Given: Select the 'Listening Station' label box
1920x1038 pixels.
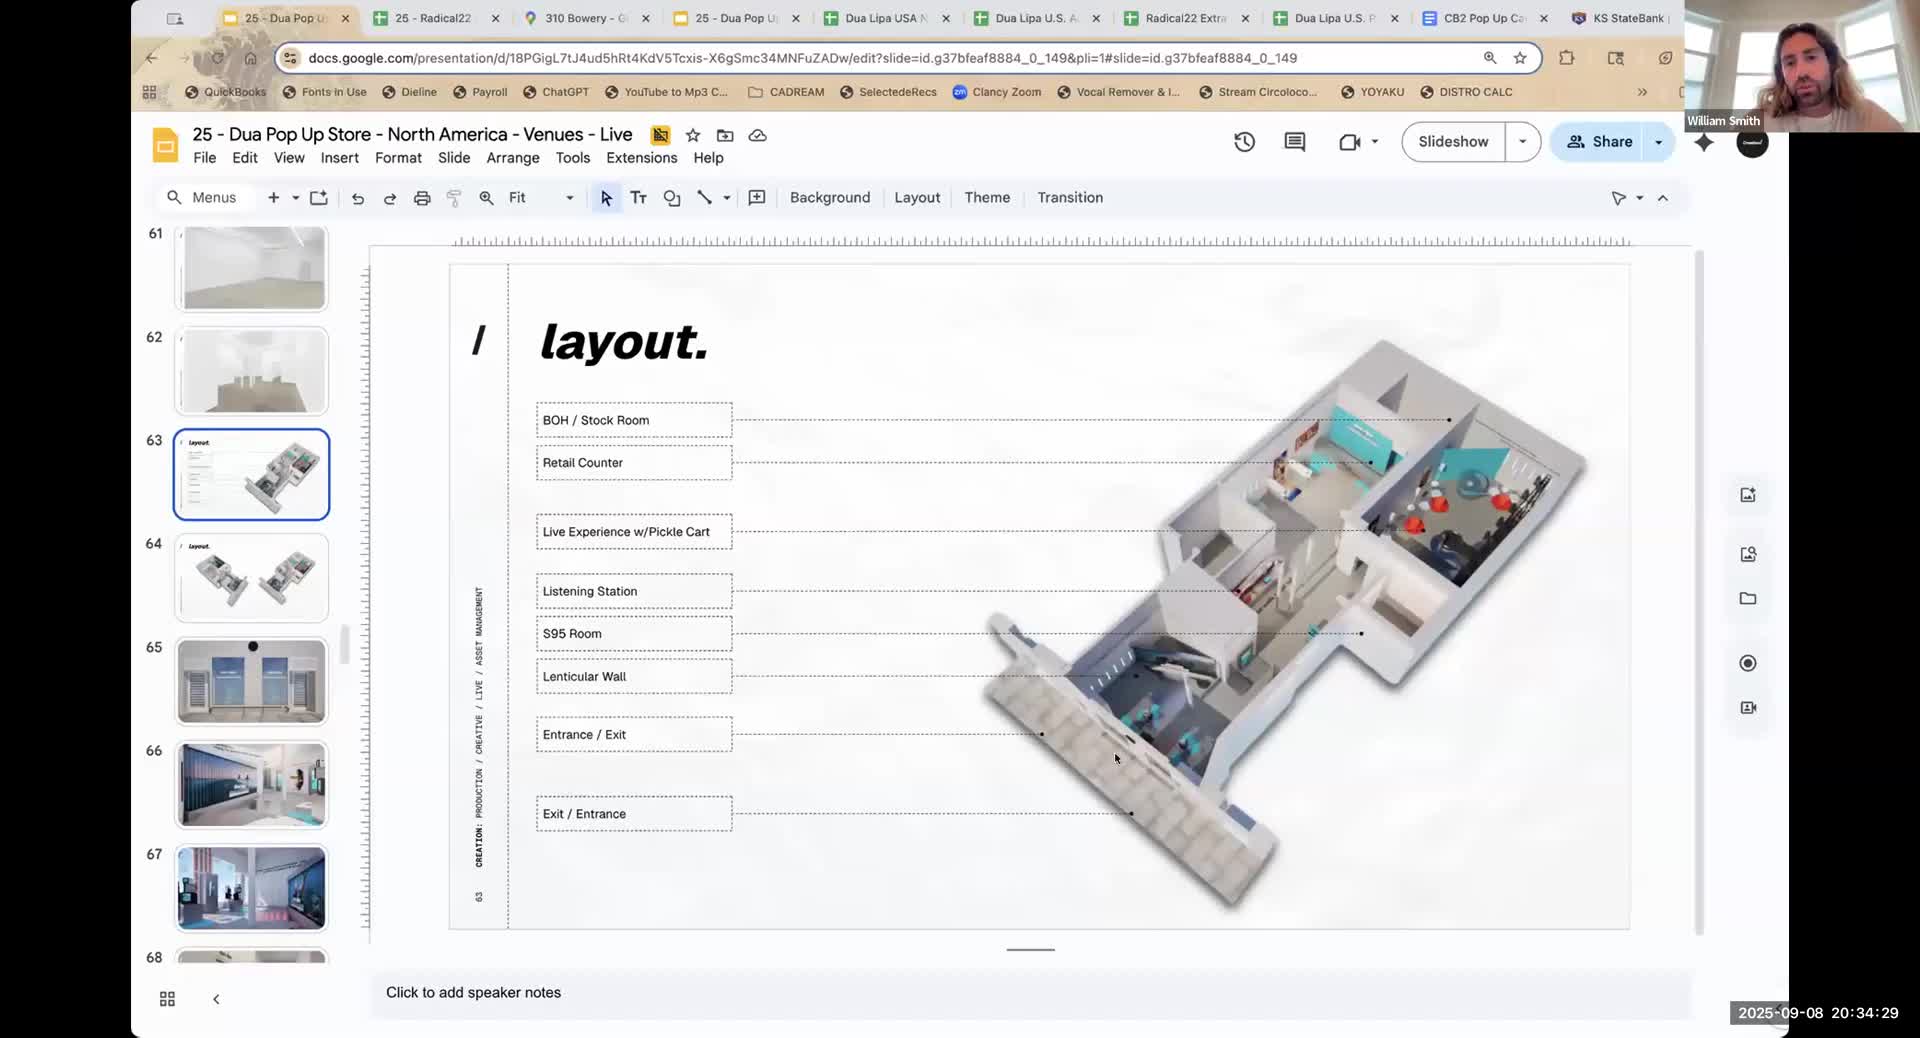Looking at the screenshot, I should (634, 591).
